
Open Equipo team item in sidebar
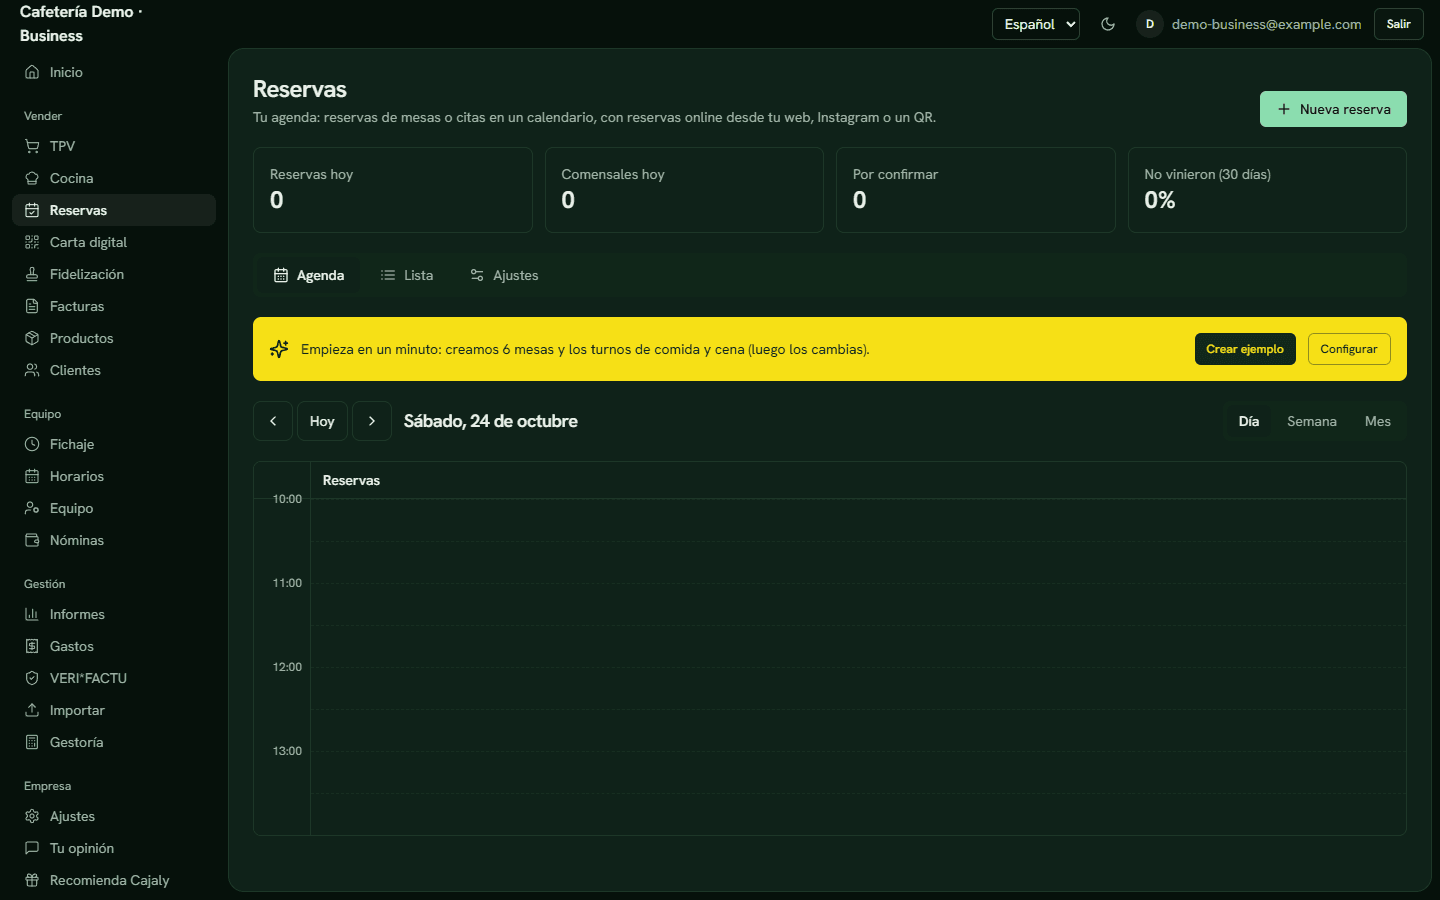[x=114, y=508]
